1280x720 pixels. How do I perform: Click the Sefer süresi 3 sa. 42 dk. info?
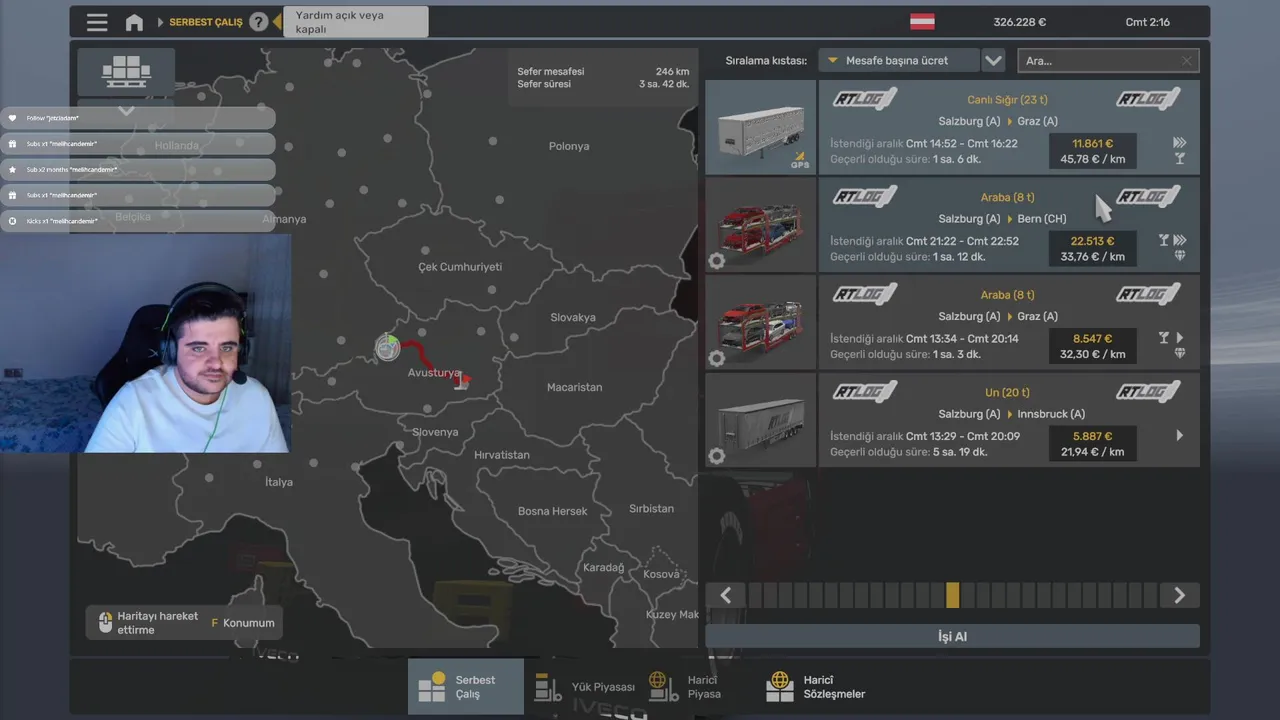click(x=603, y=84)
